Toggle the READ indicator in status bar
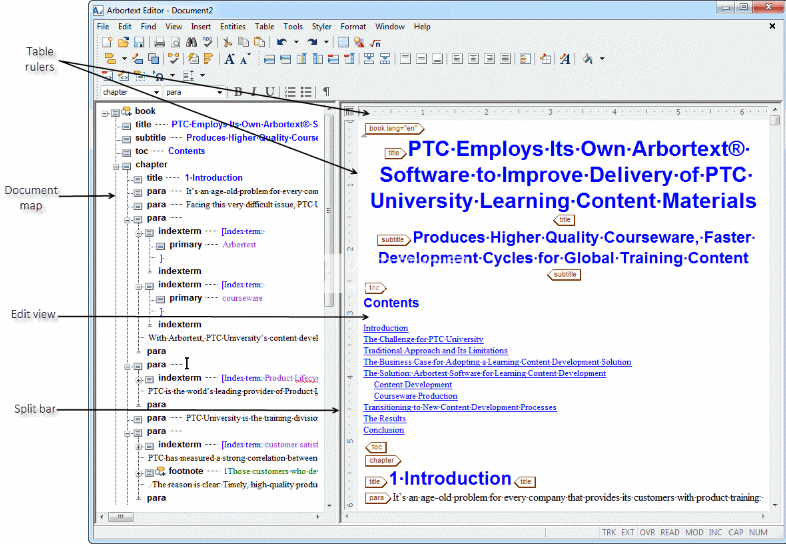The height and width of the screenshot is (547, 786). (670, 532)
